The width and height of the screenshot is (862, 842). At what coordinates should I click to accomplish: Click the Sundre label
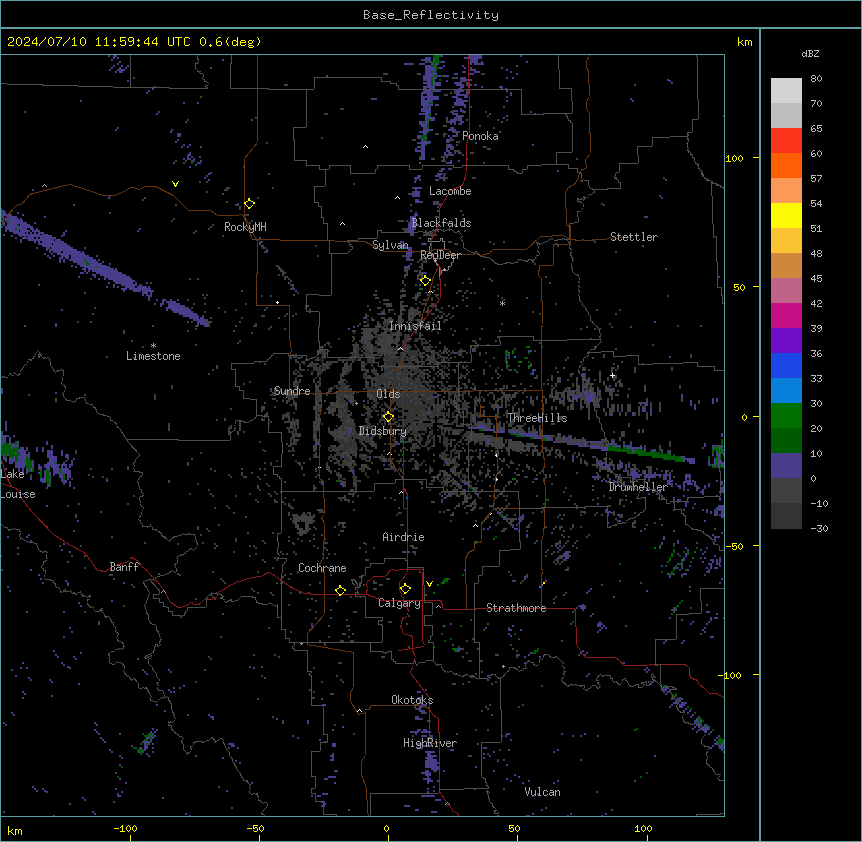292,391
